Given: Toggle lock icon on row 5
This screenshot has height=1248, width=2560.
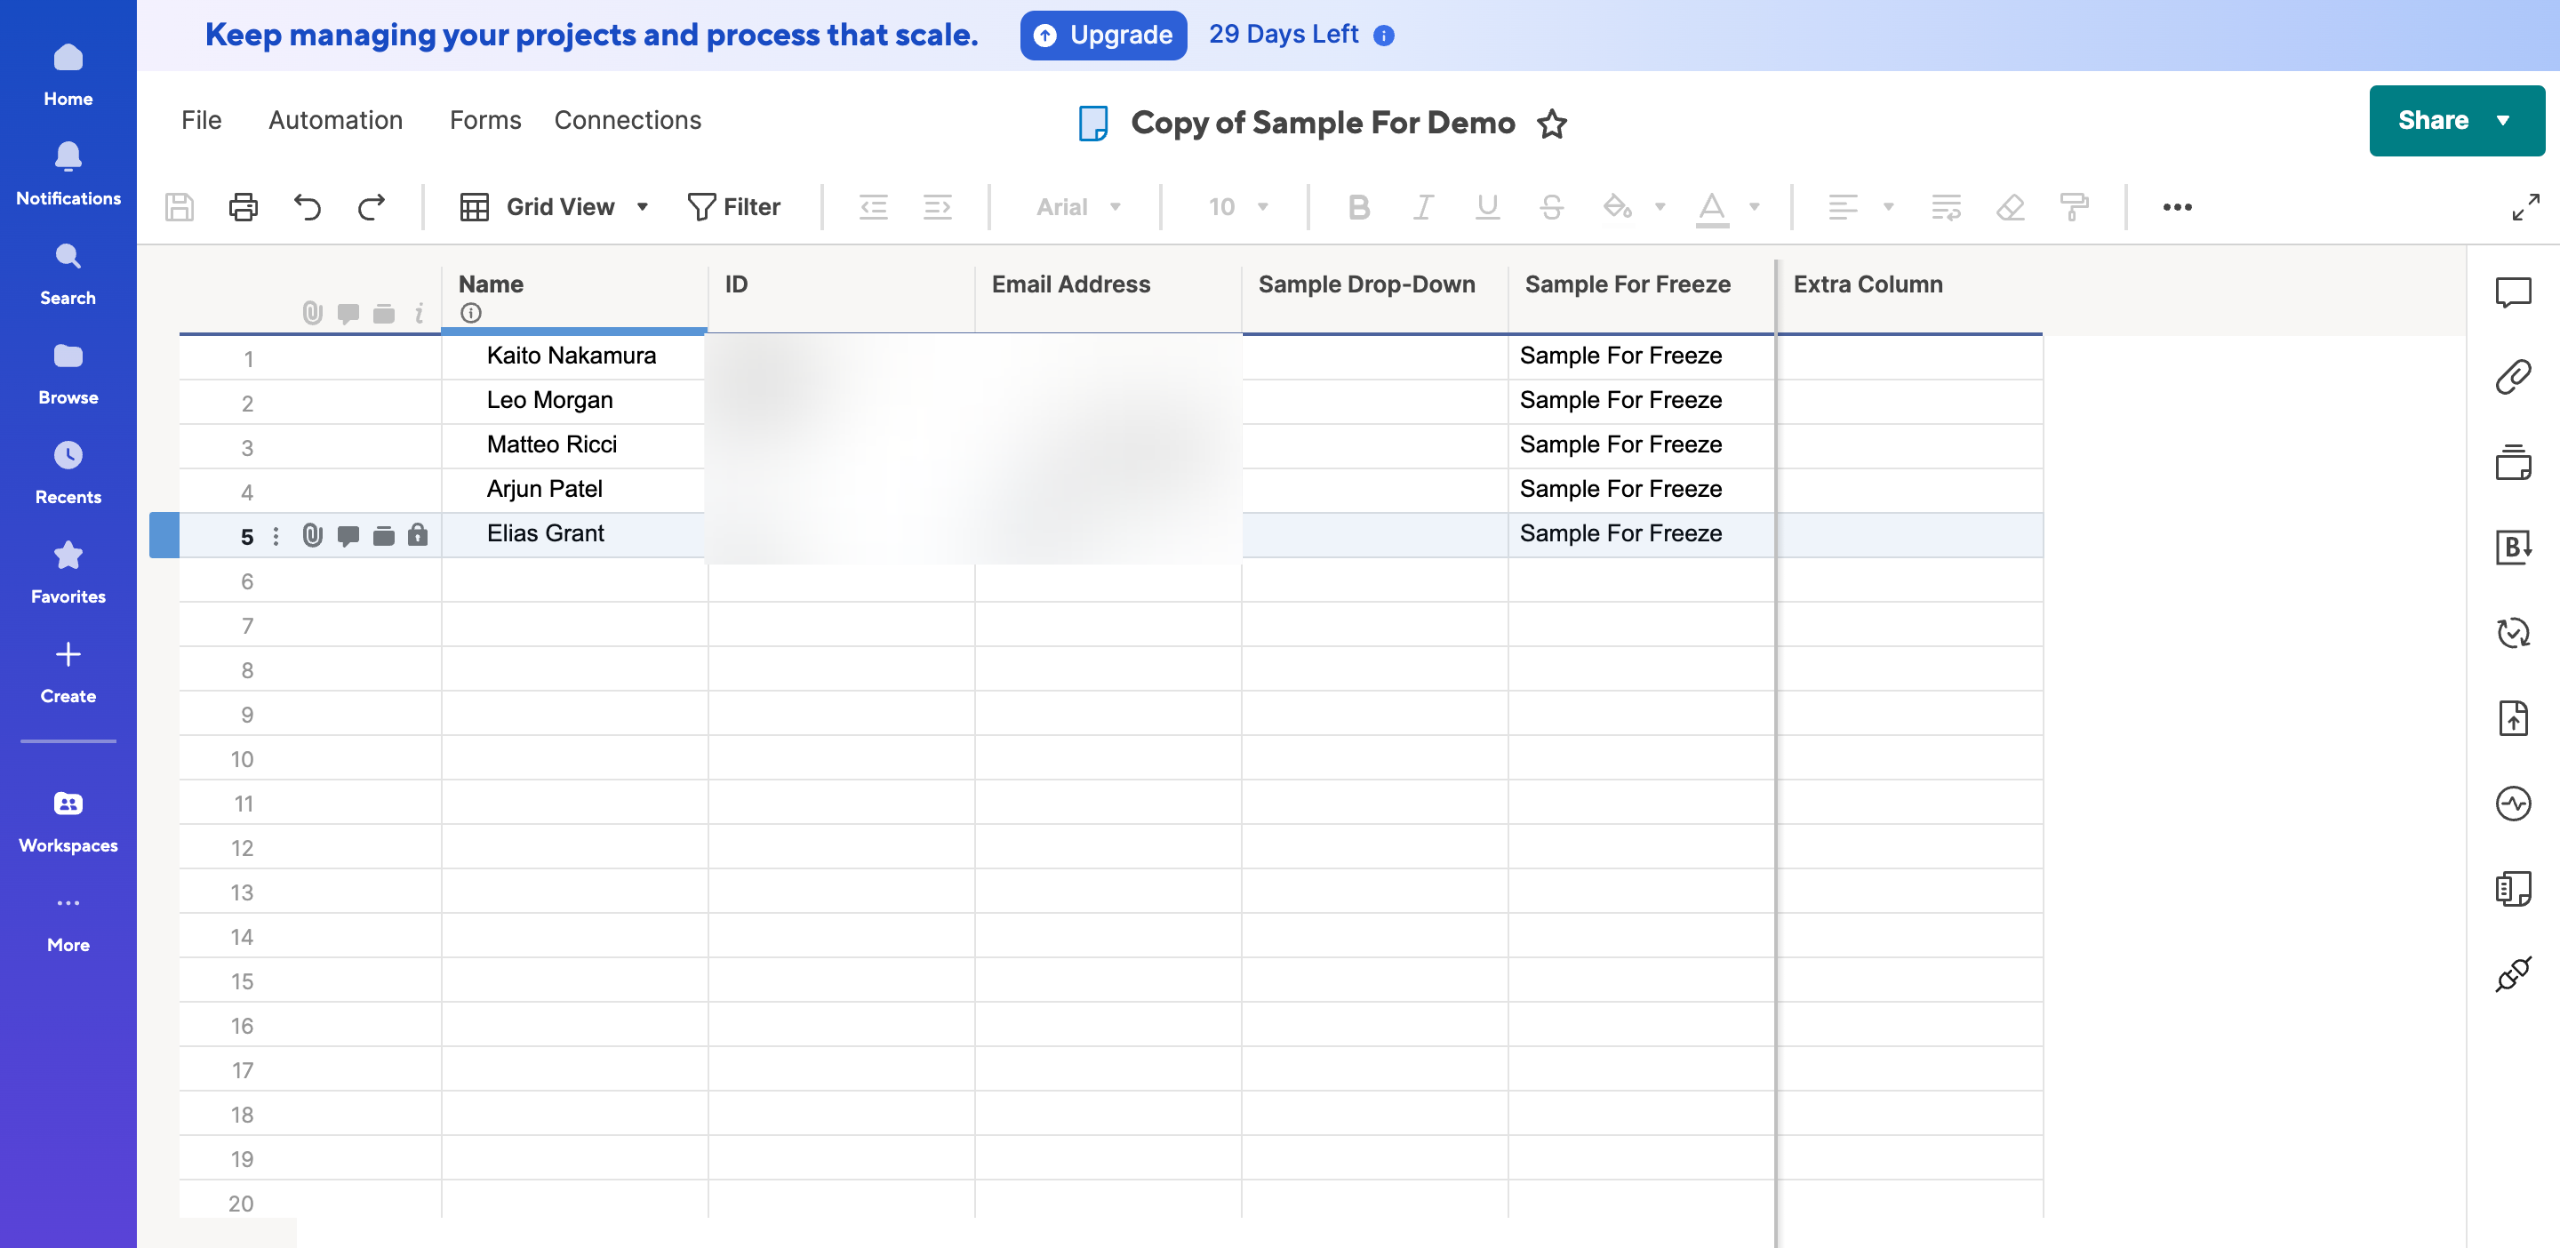Looking at the screenshot, I should pos(418,535).
